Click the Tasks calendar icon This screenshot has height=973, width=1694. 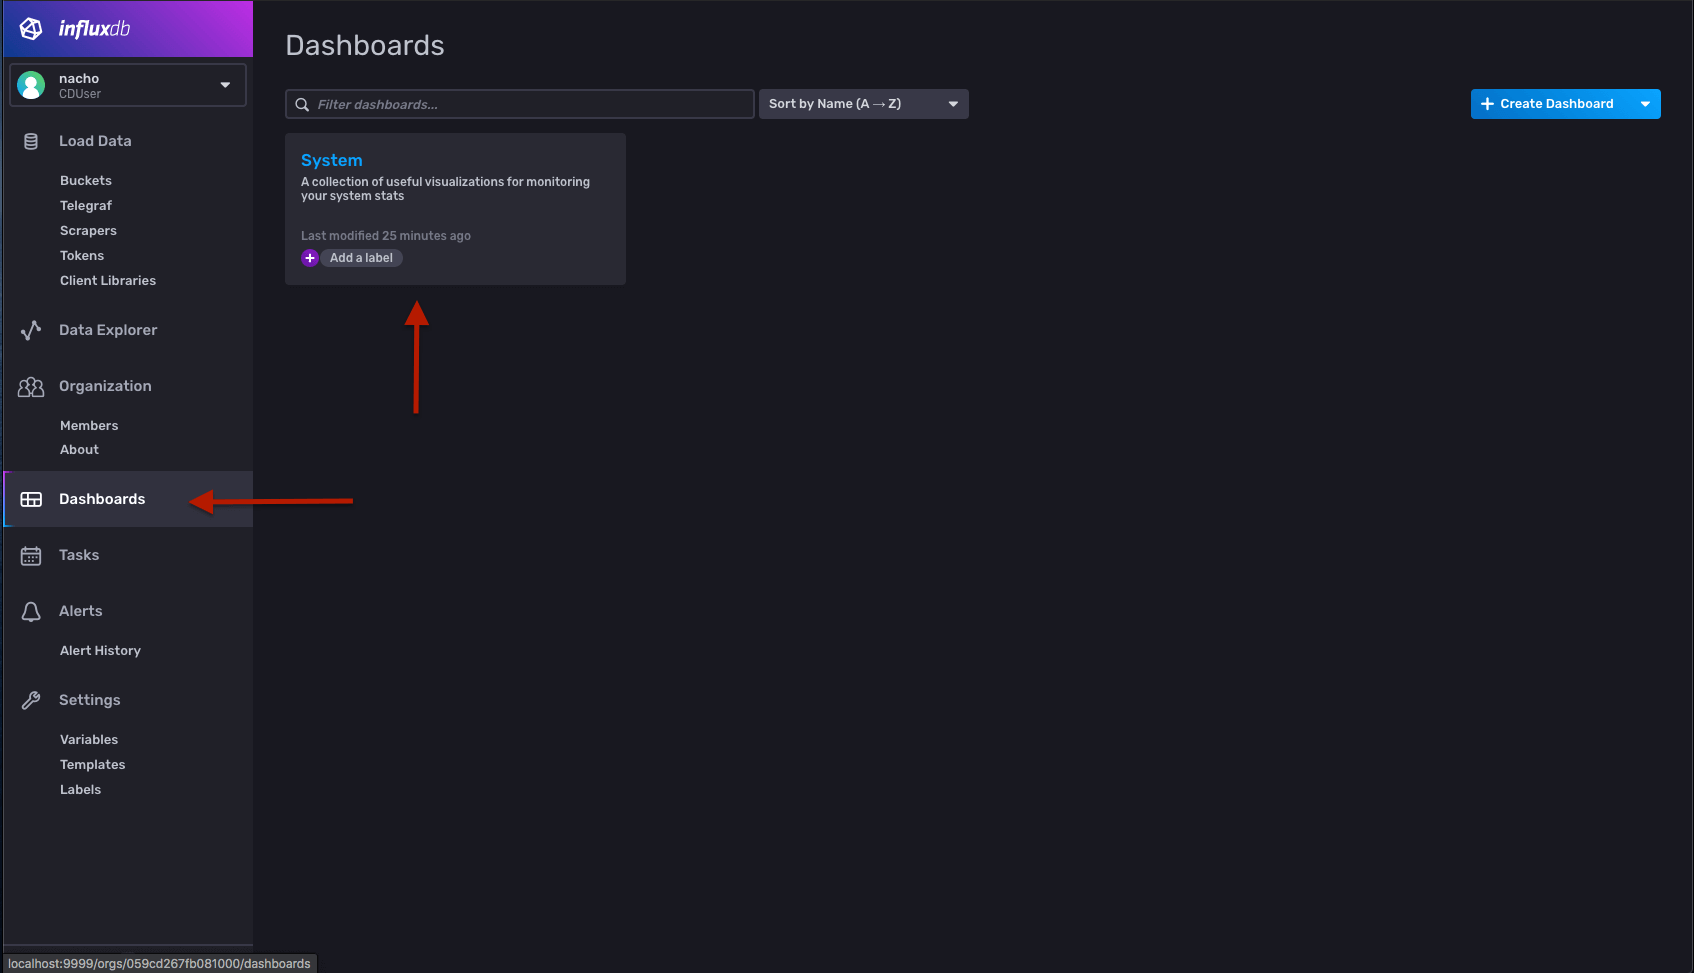(x=31, y=556)
